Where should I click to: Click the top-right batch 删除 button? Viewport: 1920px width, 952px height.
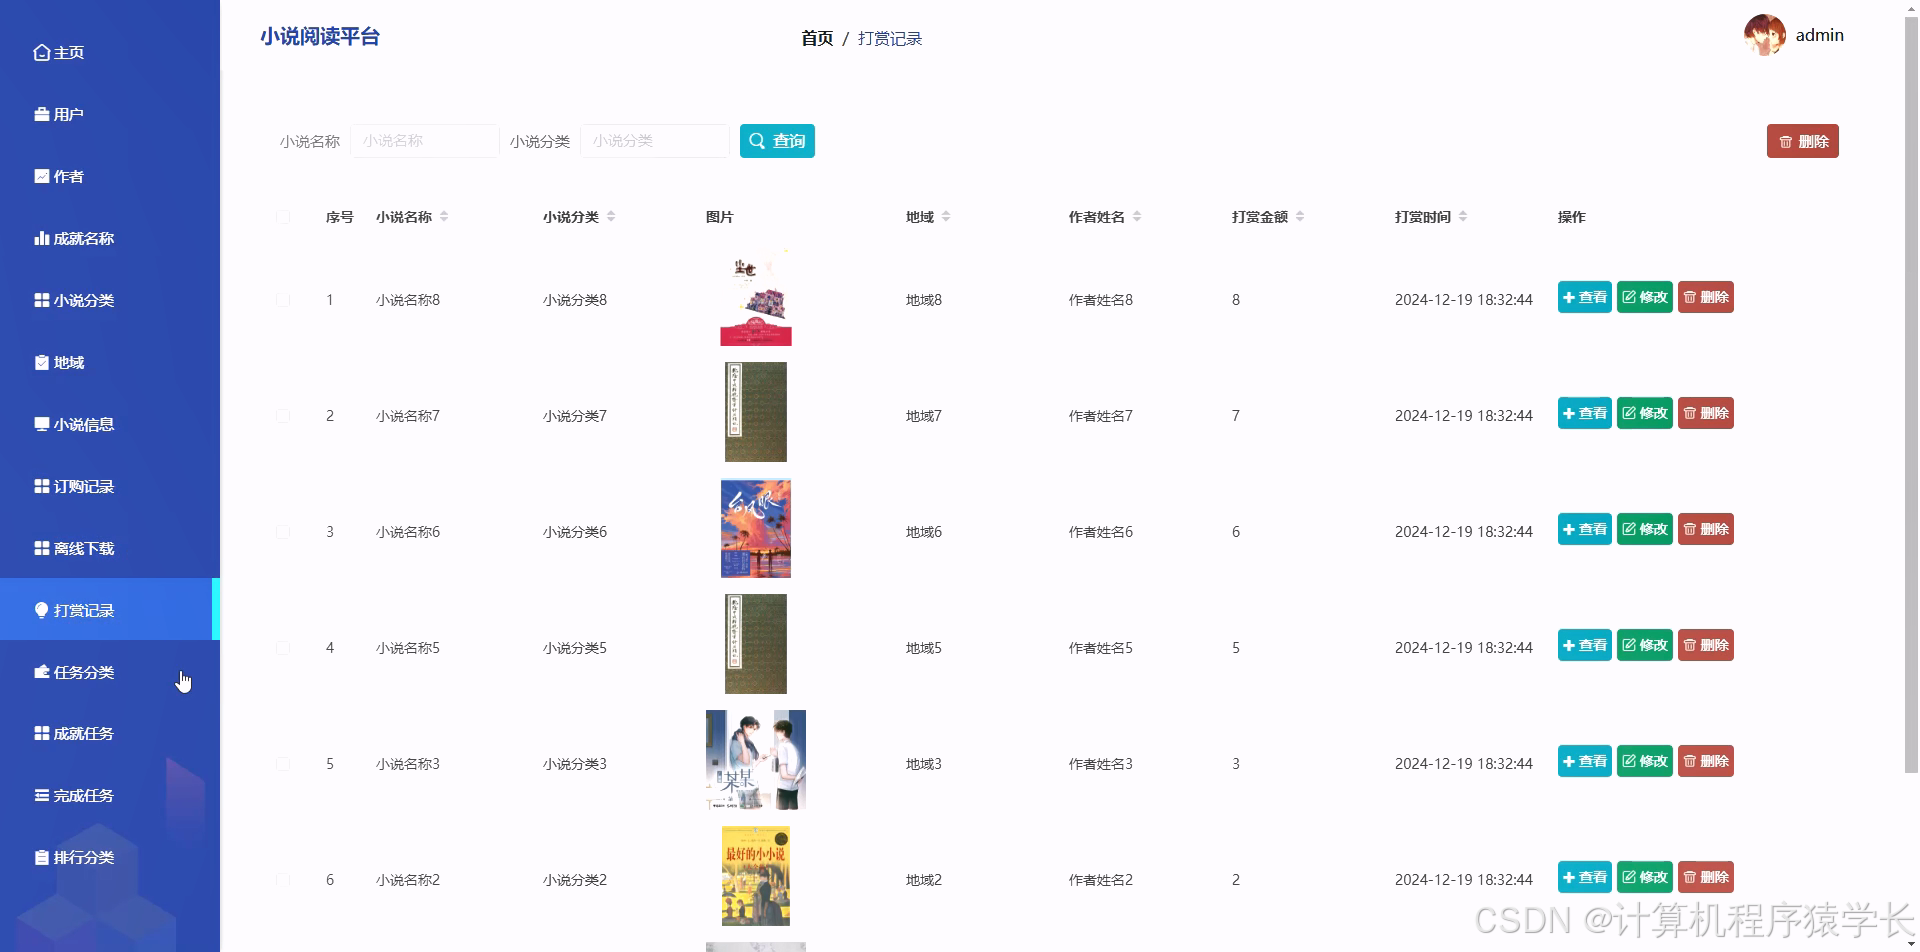(1802, 141)
